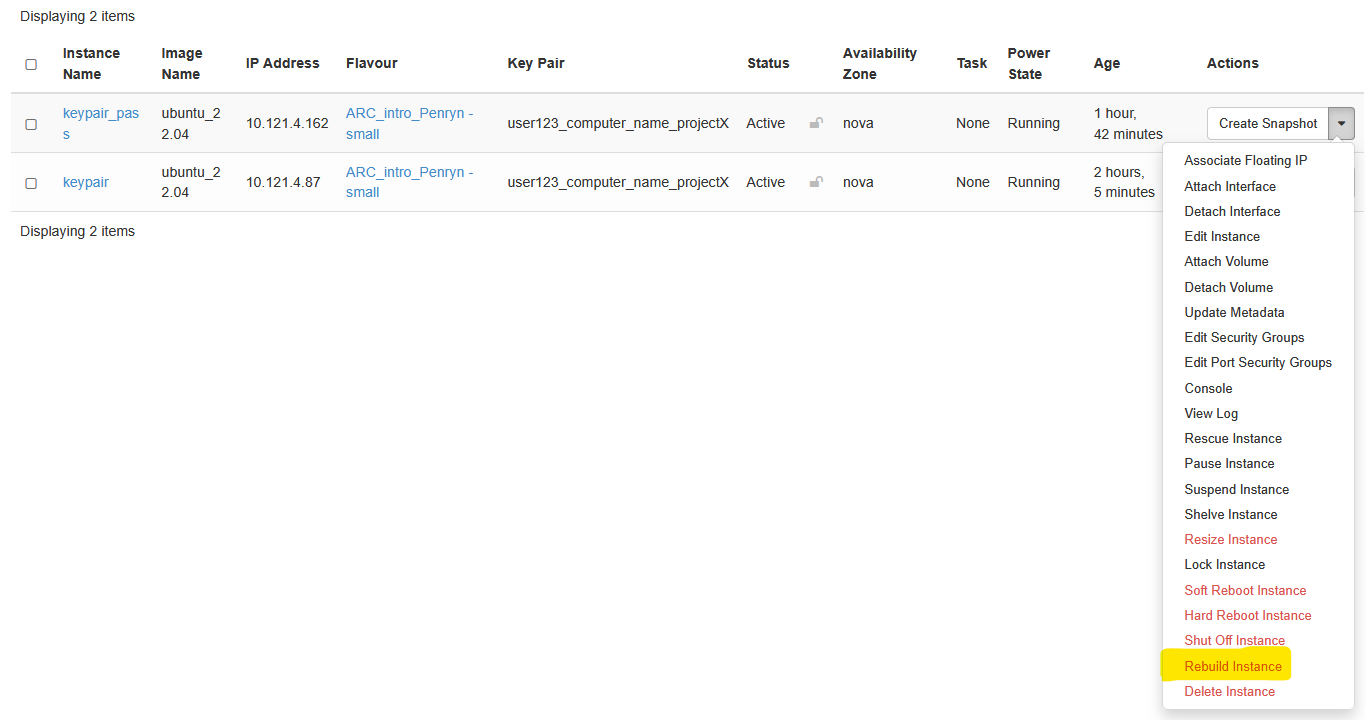Toggle the select-all checkbox in the table header

[x=31, y=64]
